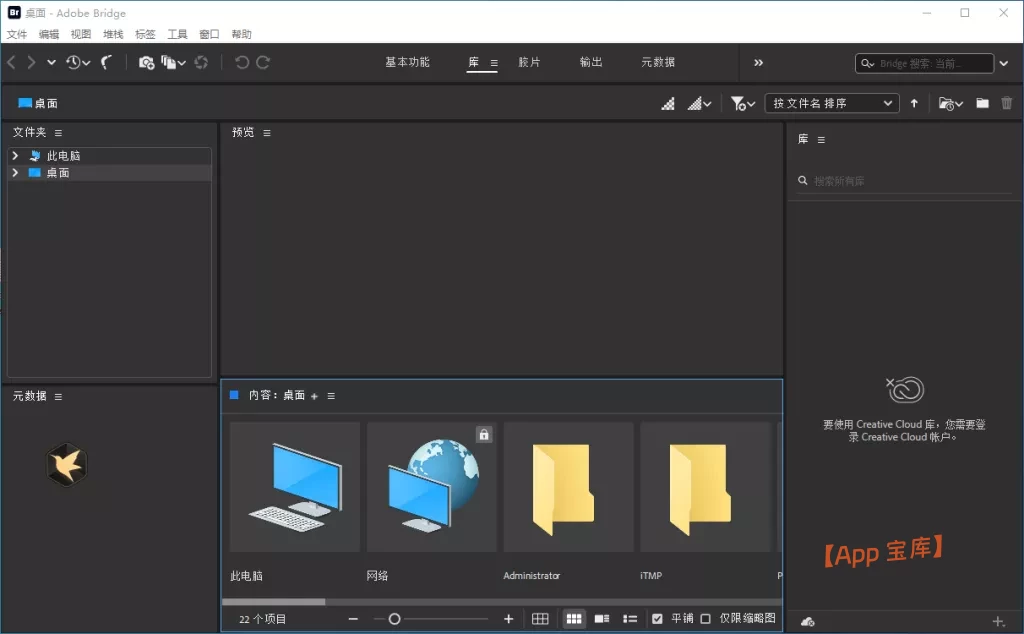1024x634 pixels.
Task: Click the Undo arrow in the toolbar
Action: tap(240, 62)
